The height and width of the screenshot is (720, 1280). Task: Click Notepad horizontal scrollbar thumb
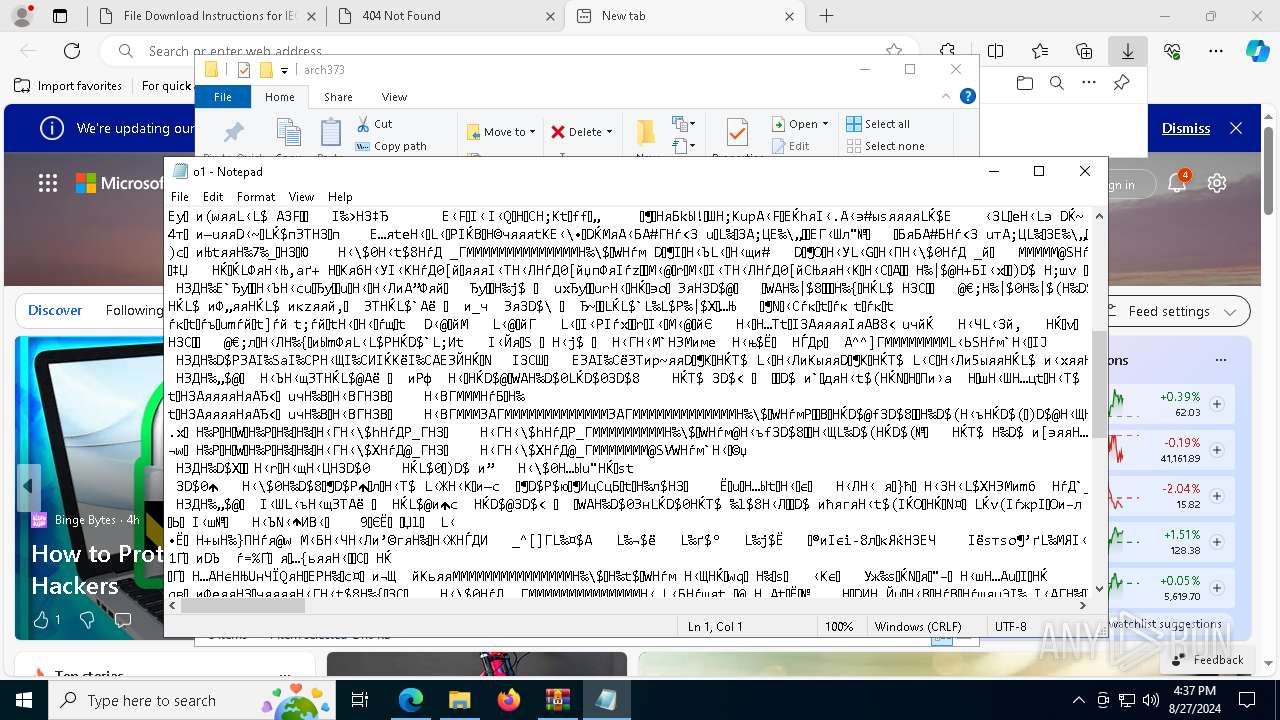coord(242,605)
